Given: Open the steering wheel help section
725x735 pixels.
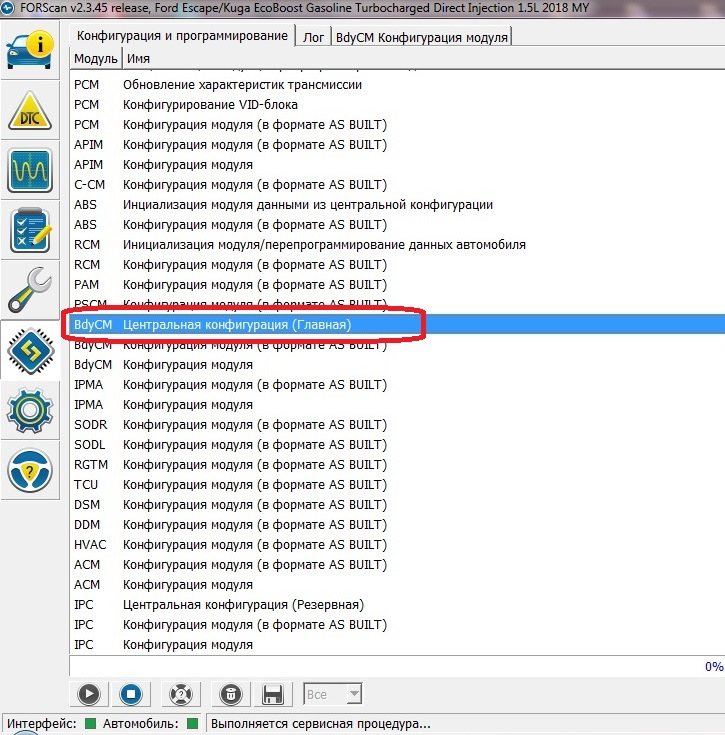Looking at the screenshot, I should coord(30,471).
